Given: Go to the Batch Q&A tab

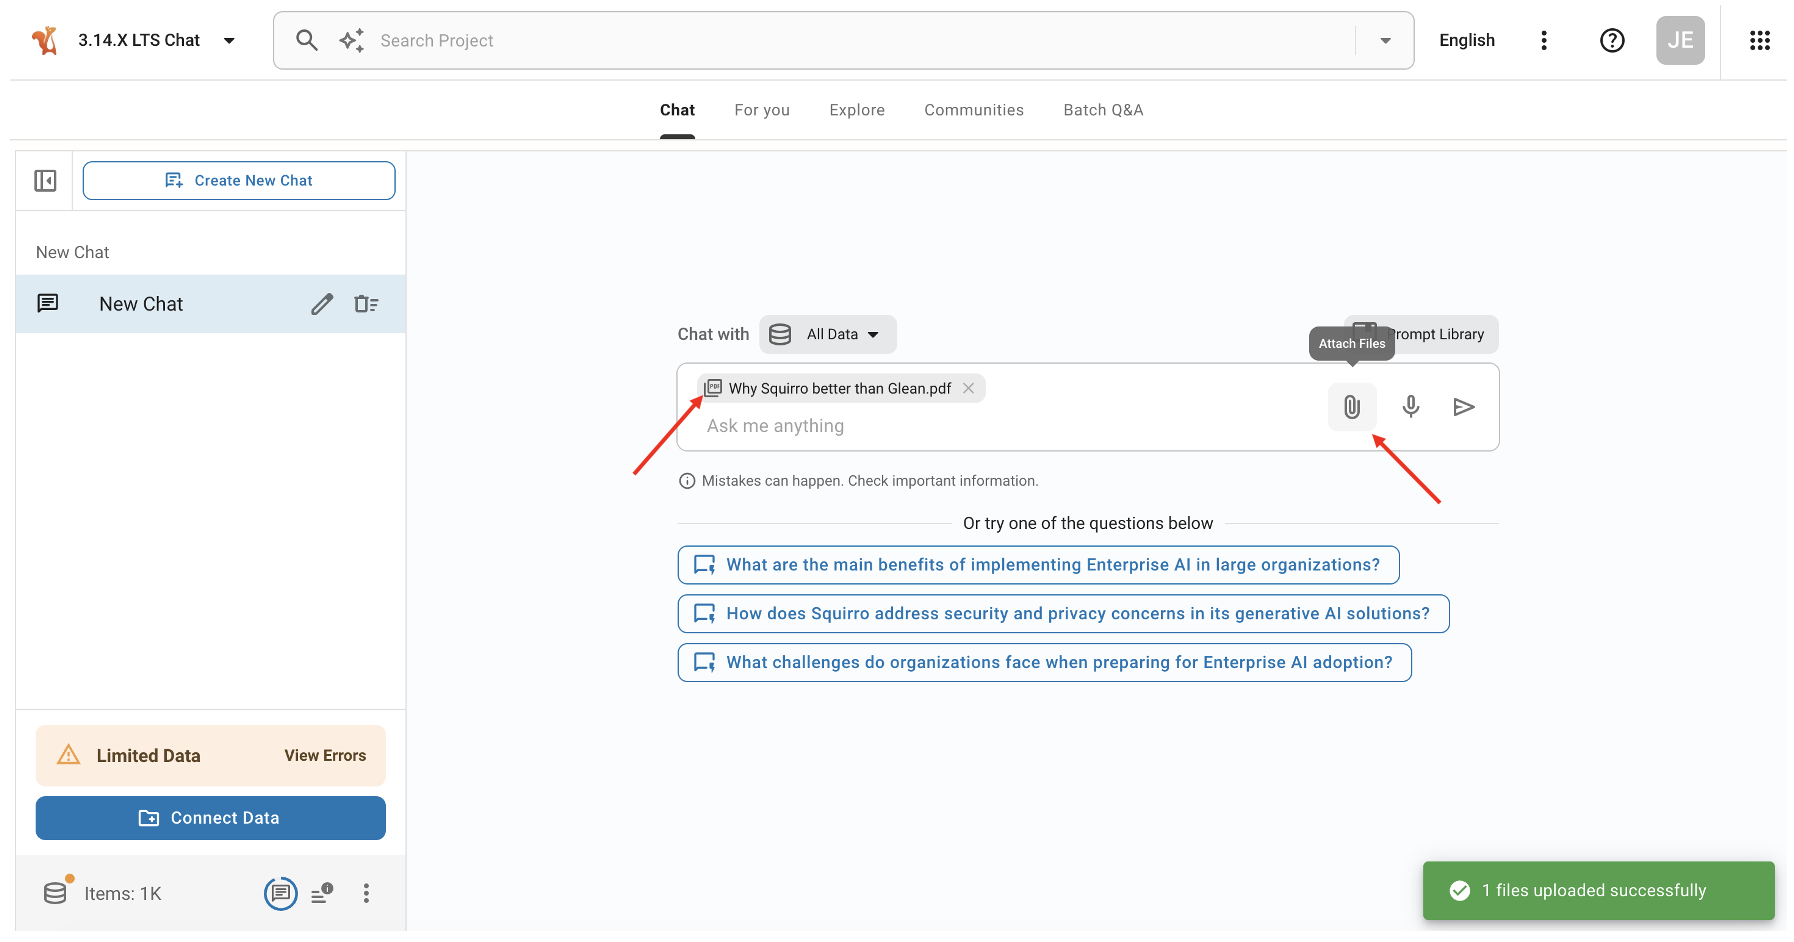Looking at the screenshot, I should click(x=1102, y=110).
